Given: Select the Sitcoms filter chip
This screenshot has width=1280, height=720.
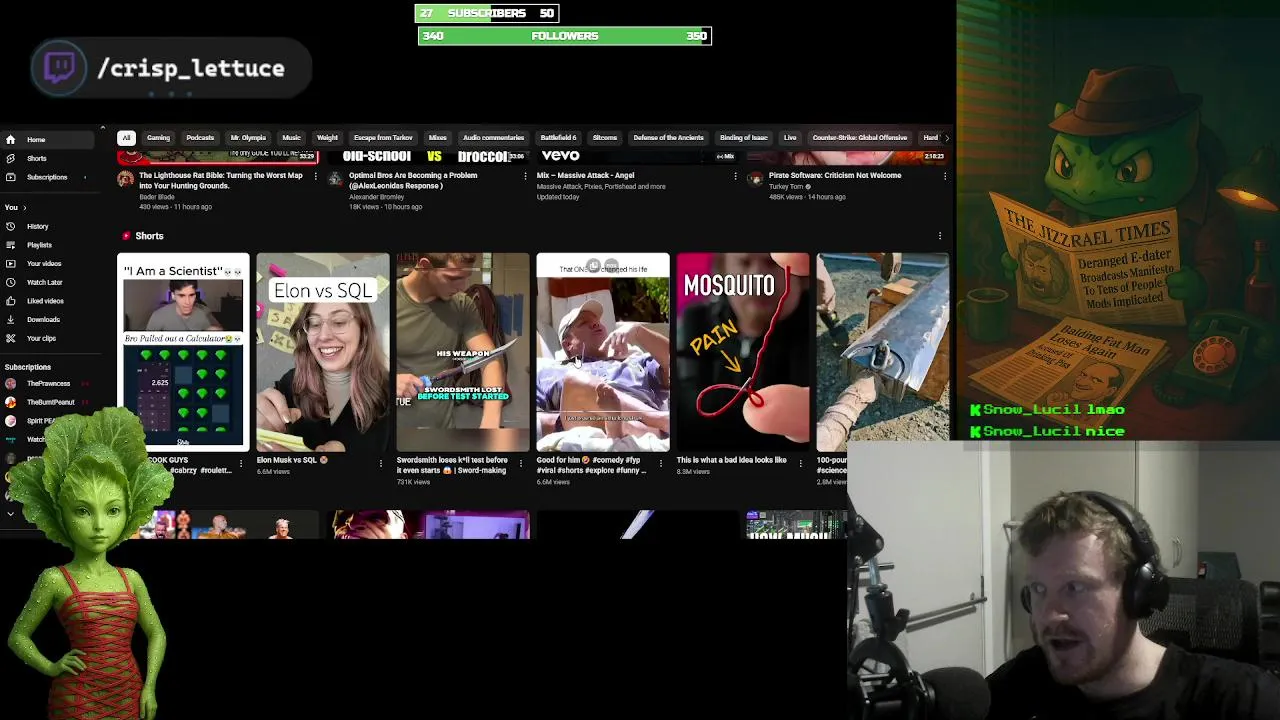Looking at the screenshot, I should point(605,138).
